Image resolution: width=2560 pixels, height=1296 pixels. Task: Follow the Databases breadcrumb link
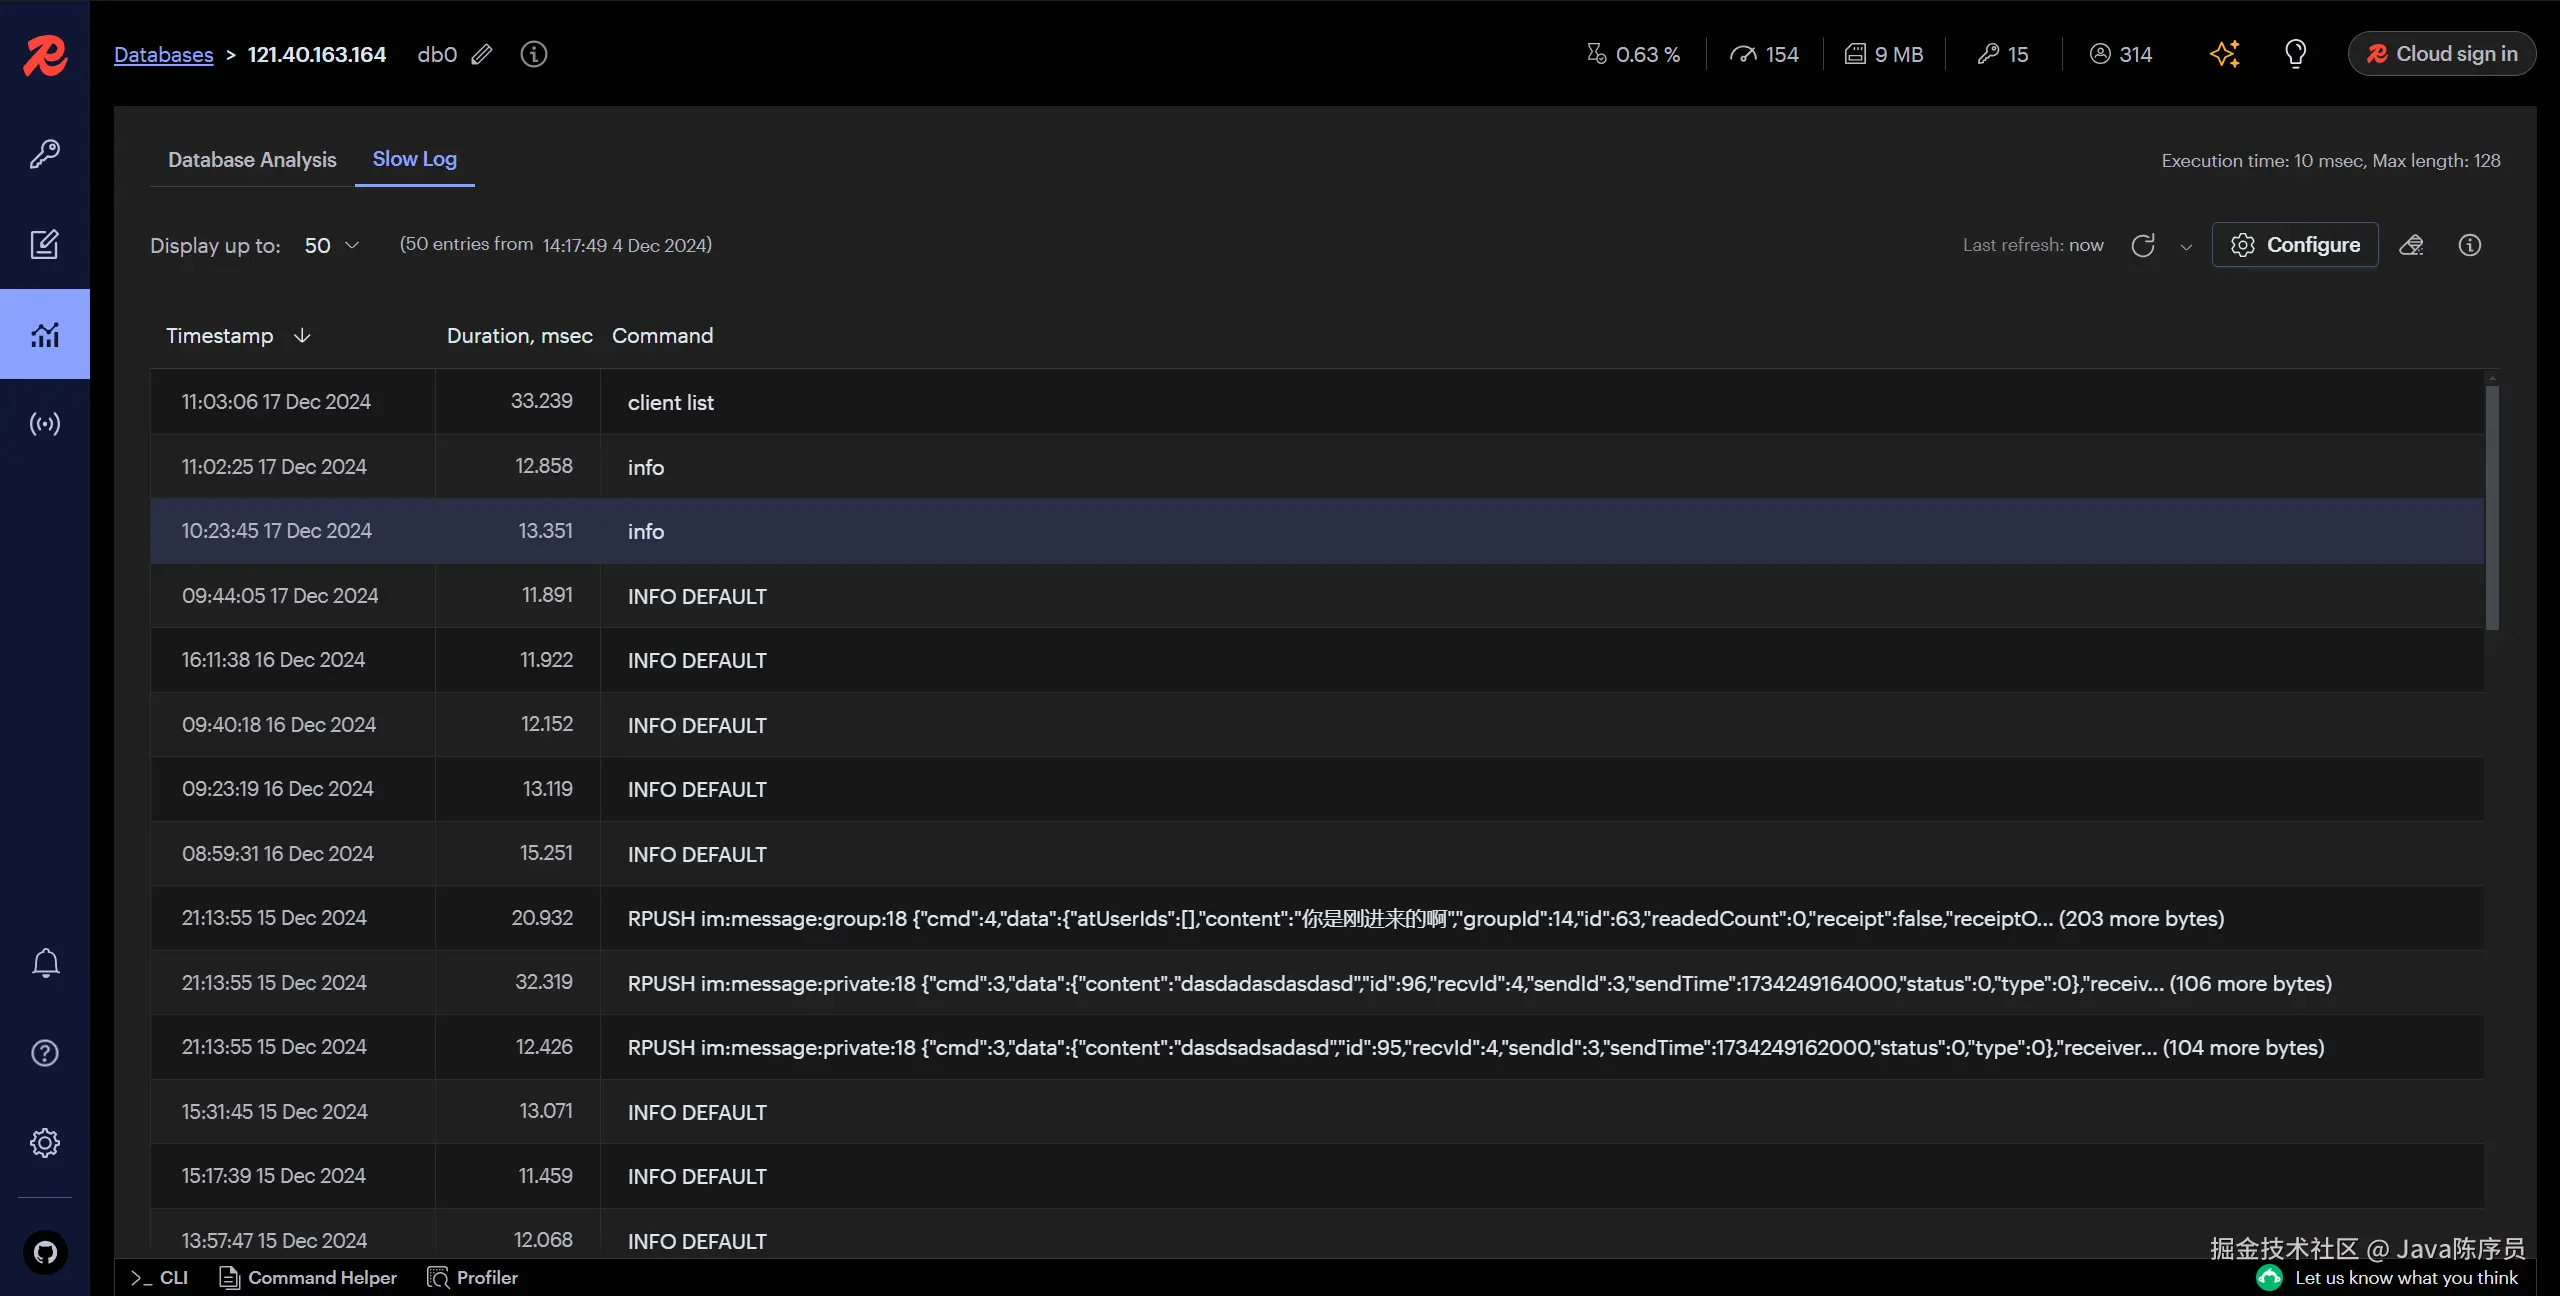pos(164,55)
